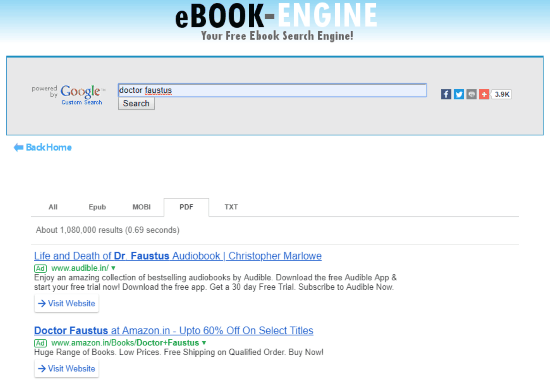Click the gray print share icon

tap(471, 94)
